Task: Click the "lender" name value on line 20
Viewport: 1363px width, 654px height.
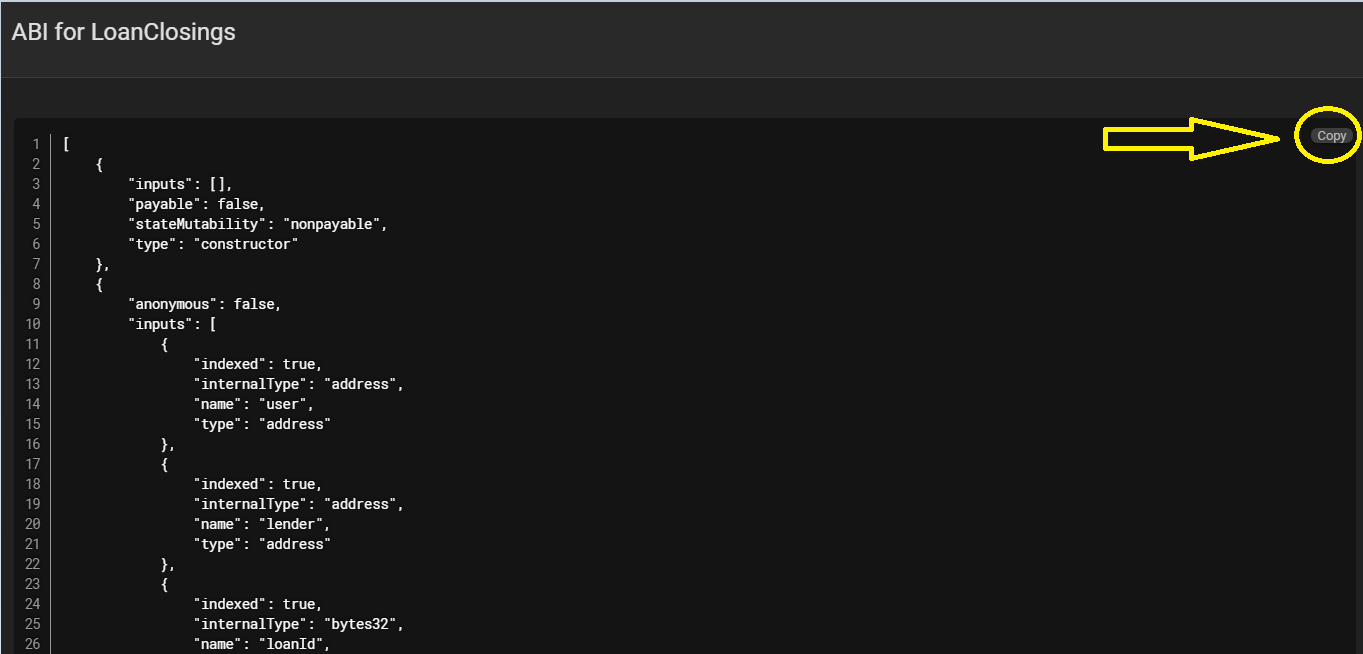Action: pyautogui.click(x=294, y=524)
